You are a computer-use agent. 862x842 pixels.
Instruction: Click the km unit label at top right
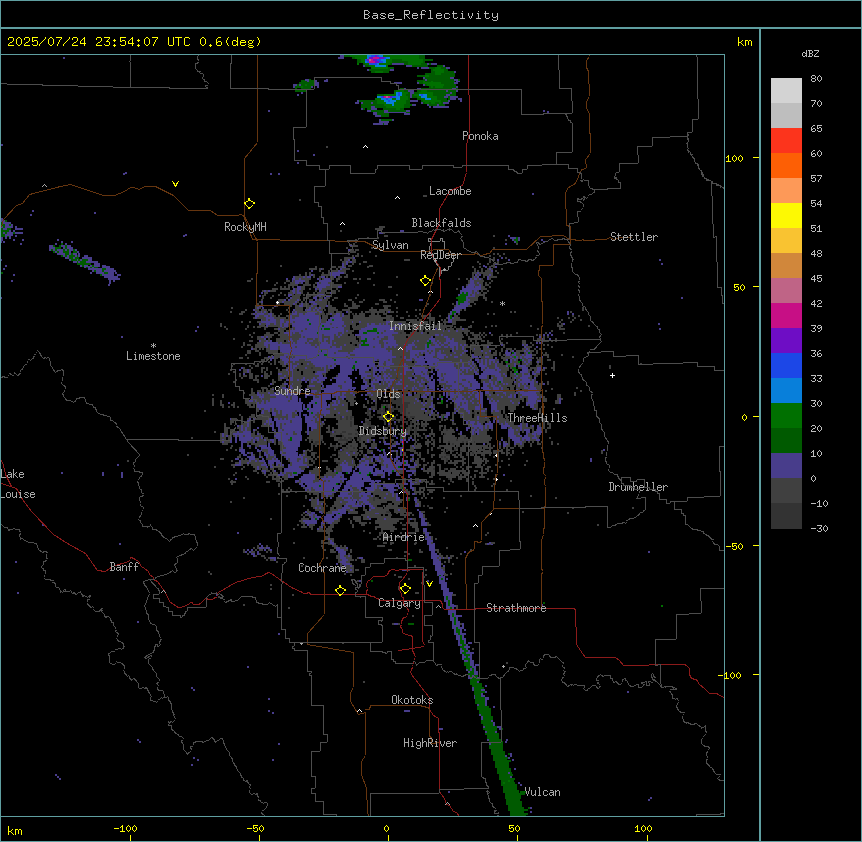click(744, 42)
